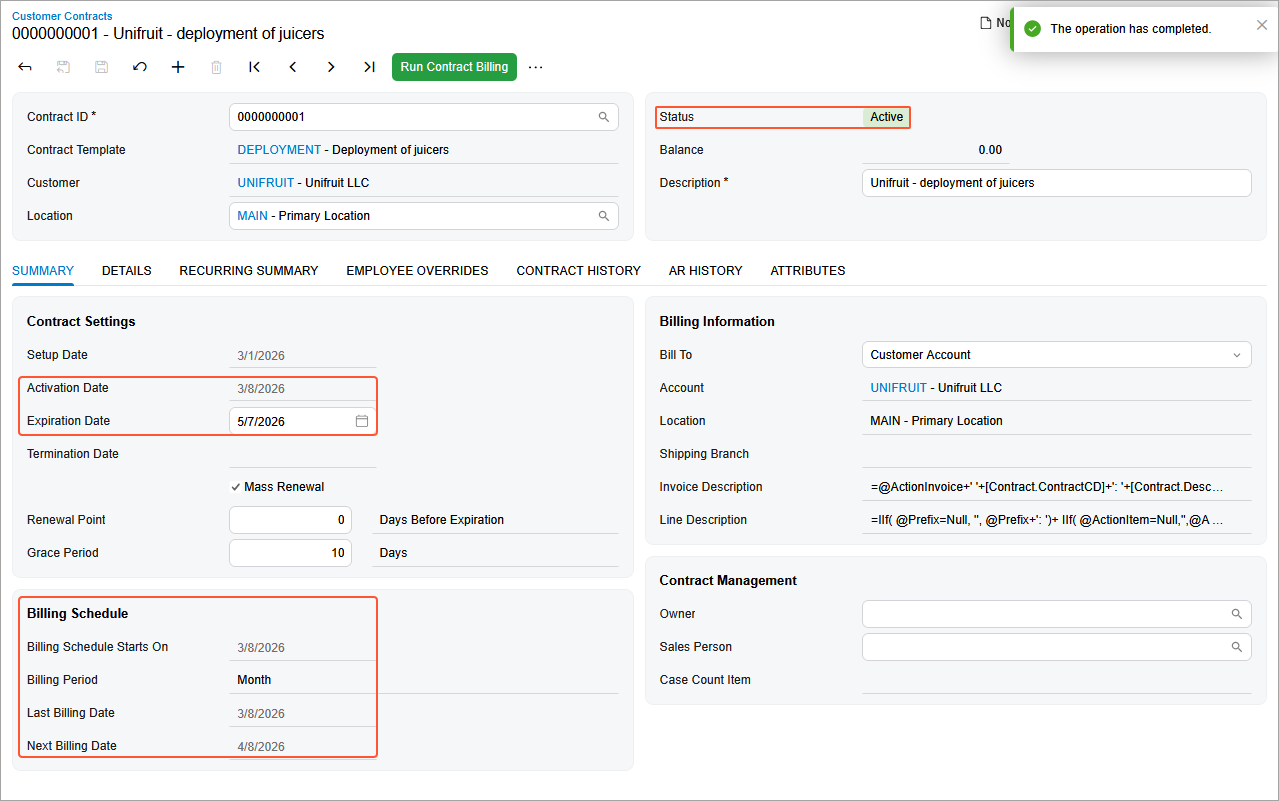Open the Location selector lookup
This screenshot has width=1279, height=801.
(x=604, y=215)
